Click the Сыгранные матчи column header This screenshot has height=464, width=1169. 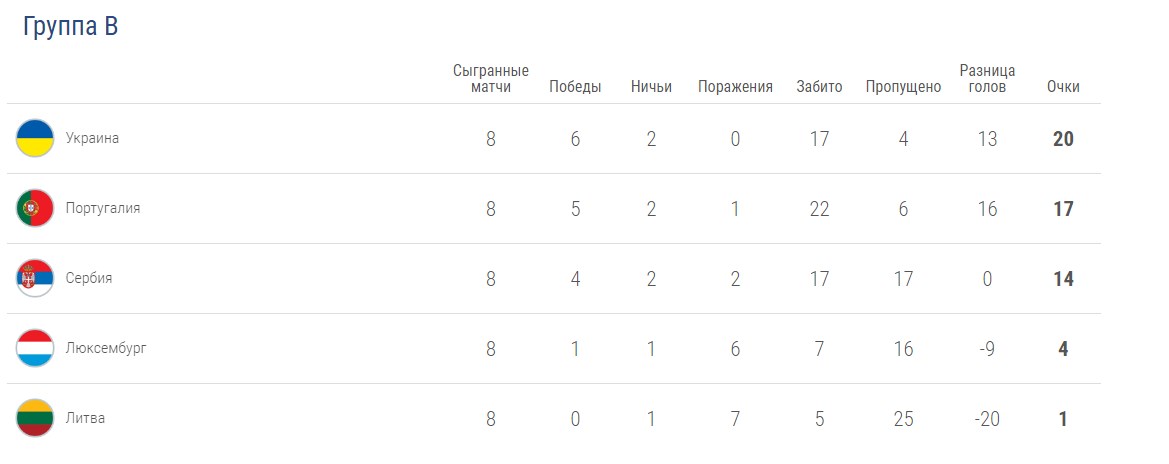[490, 78]
